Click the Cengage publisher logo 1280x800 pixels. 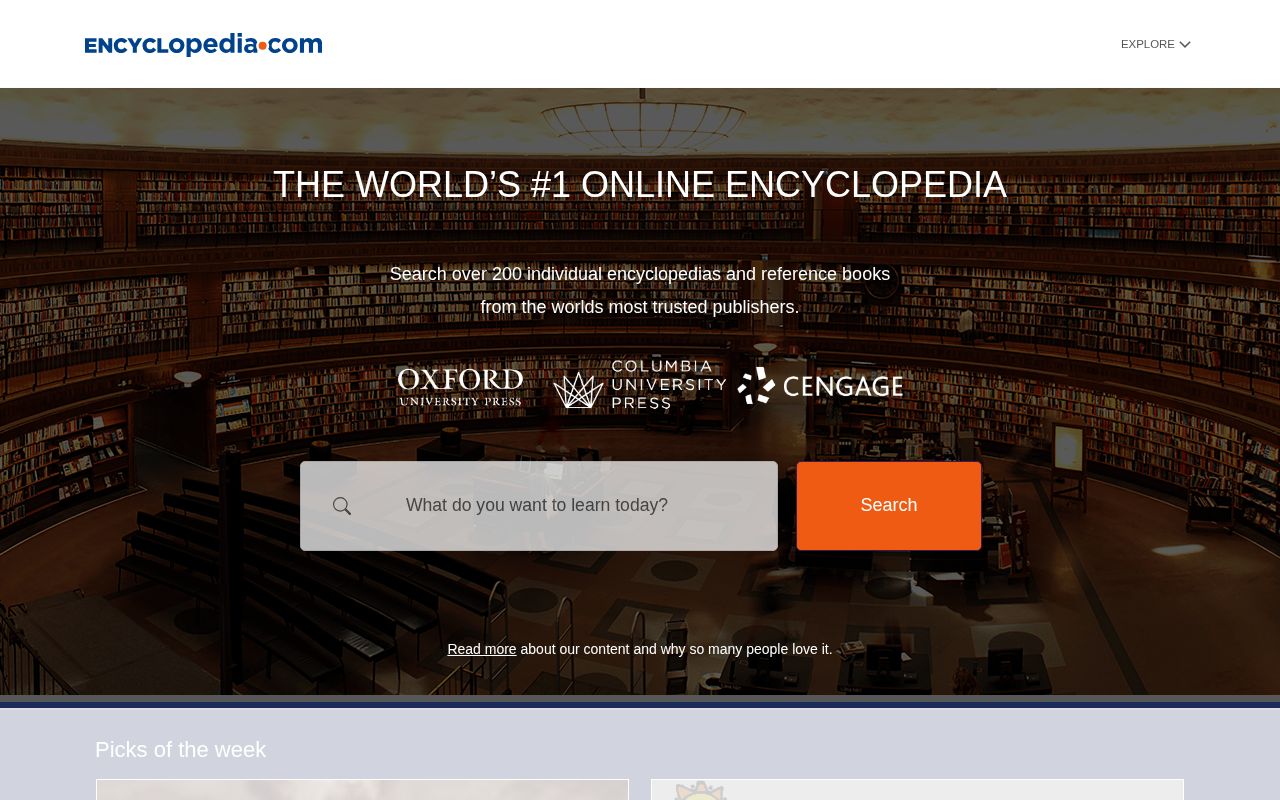820,386
